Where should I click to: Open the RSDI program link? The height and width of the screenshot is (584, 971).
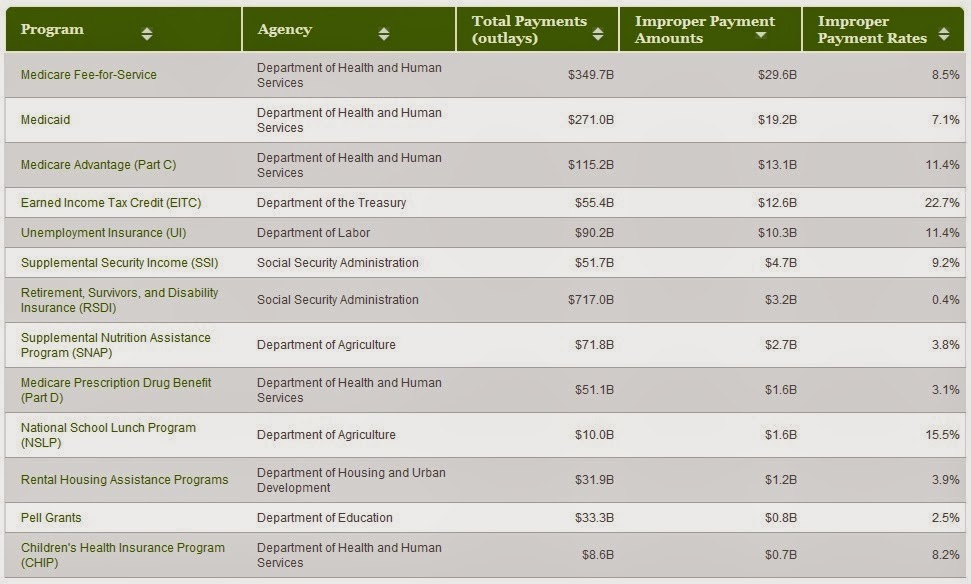[120, 300]
